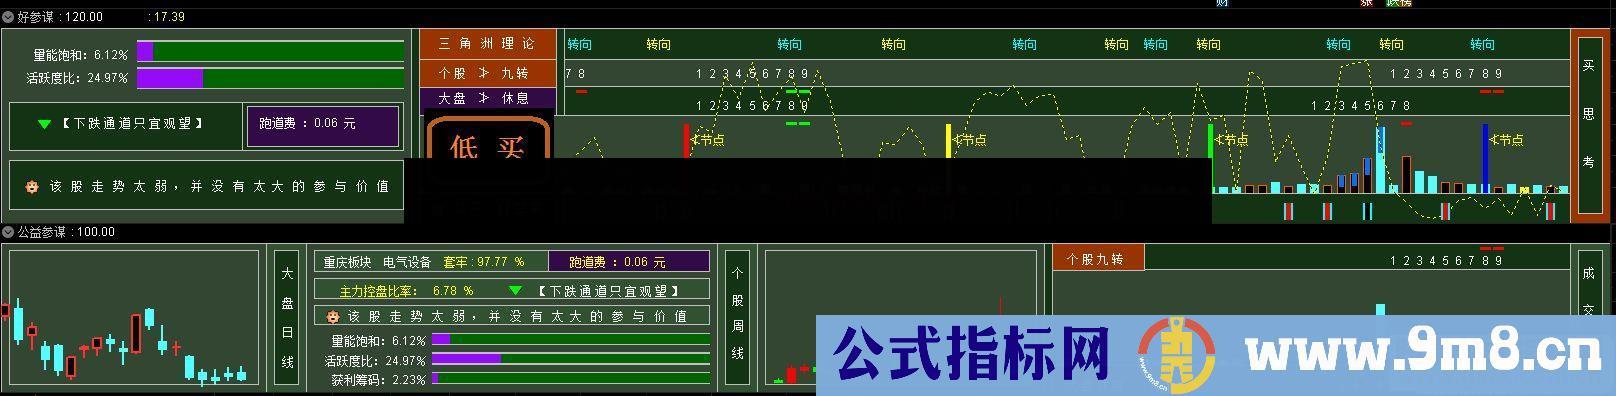
Task: Open the 三角洲理论 header button
Action: point(487,44)
